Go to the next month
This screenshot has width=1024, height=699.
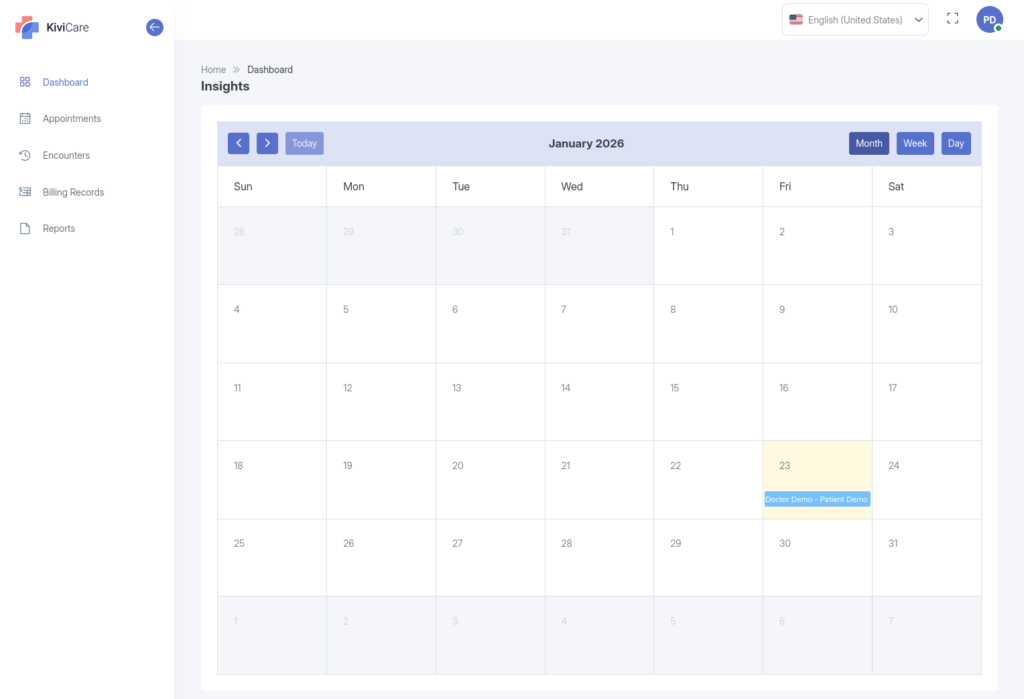pos(267,143)
